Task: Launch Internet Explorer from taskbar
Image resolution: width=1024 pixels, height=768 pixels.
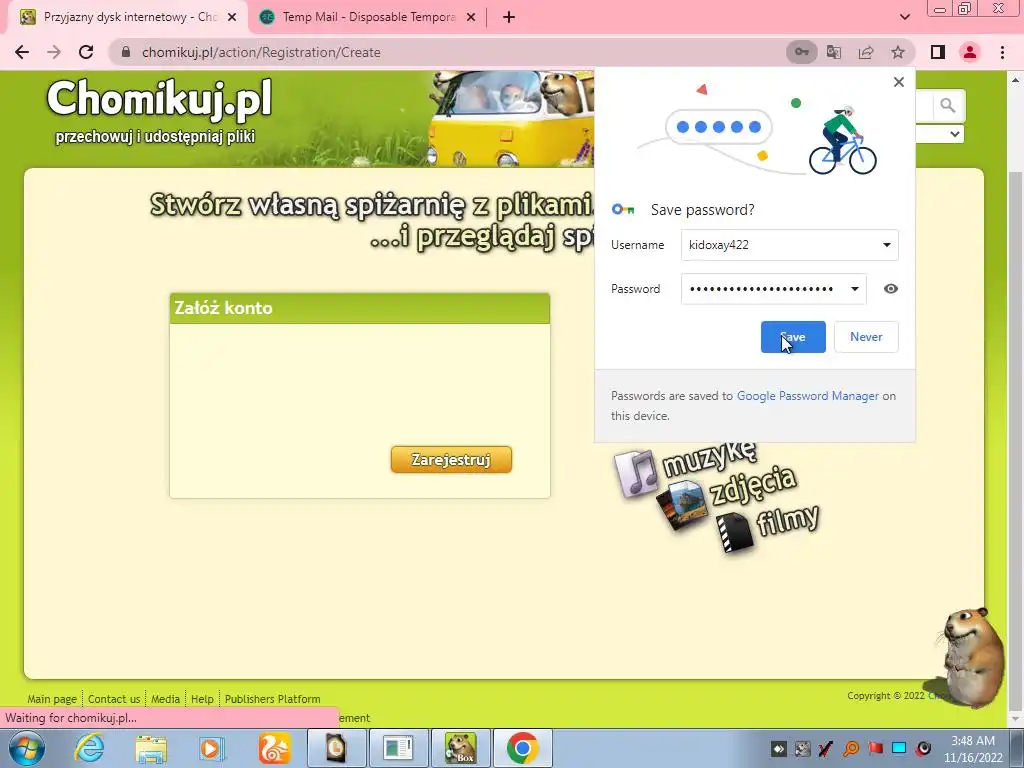Action: click(x=89, y=748)
